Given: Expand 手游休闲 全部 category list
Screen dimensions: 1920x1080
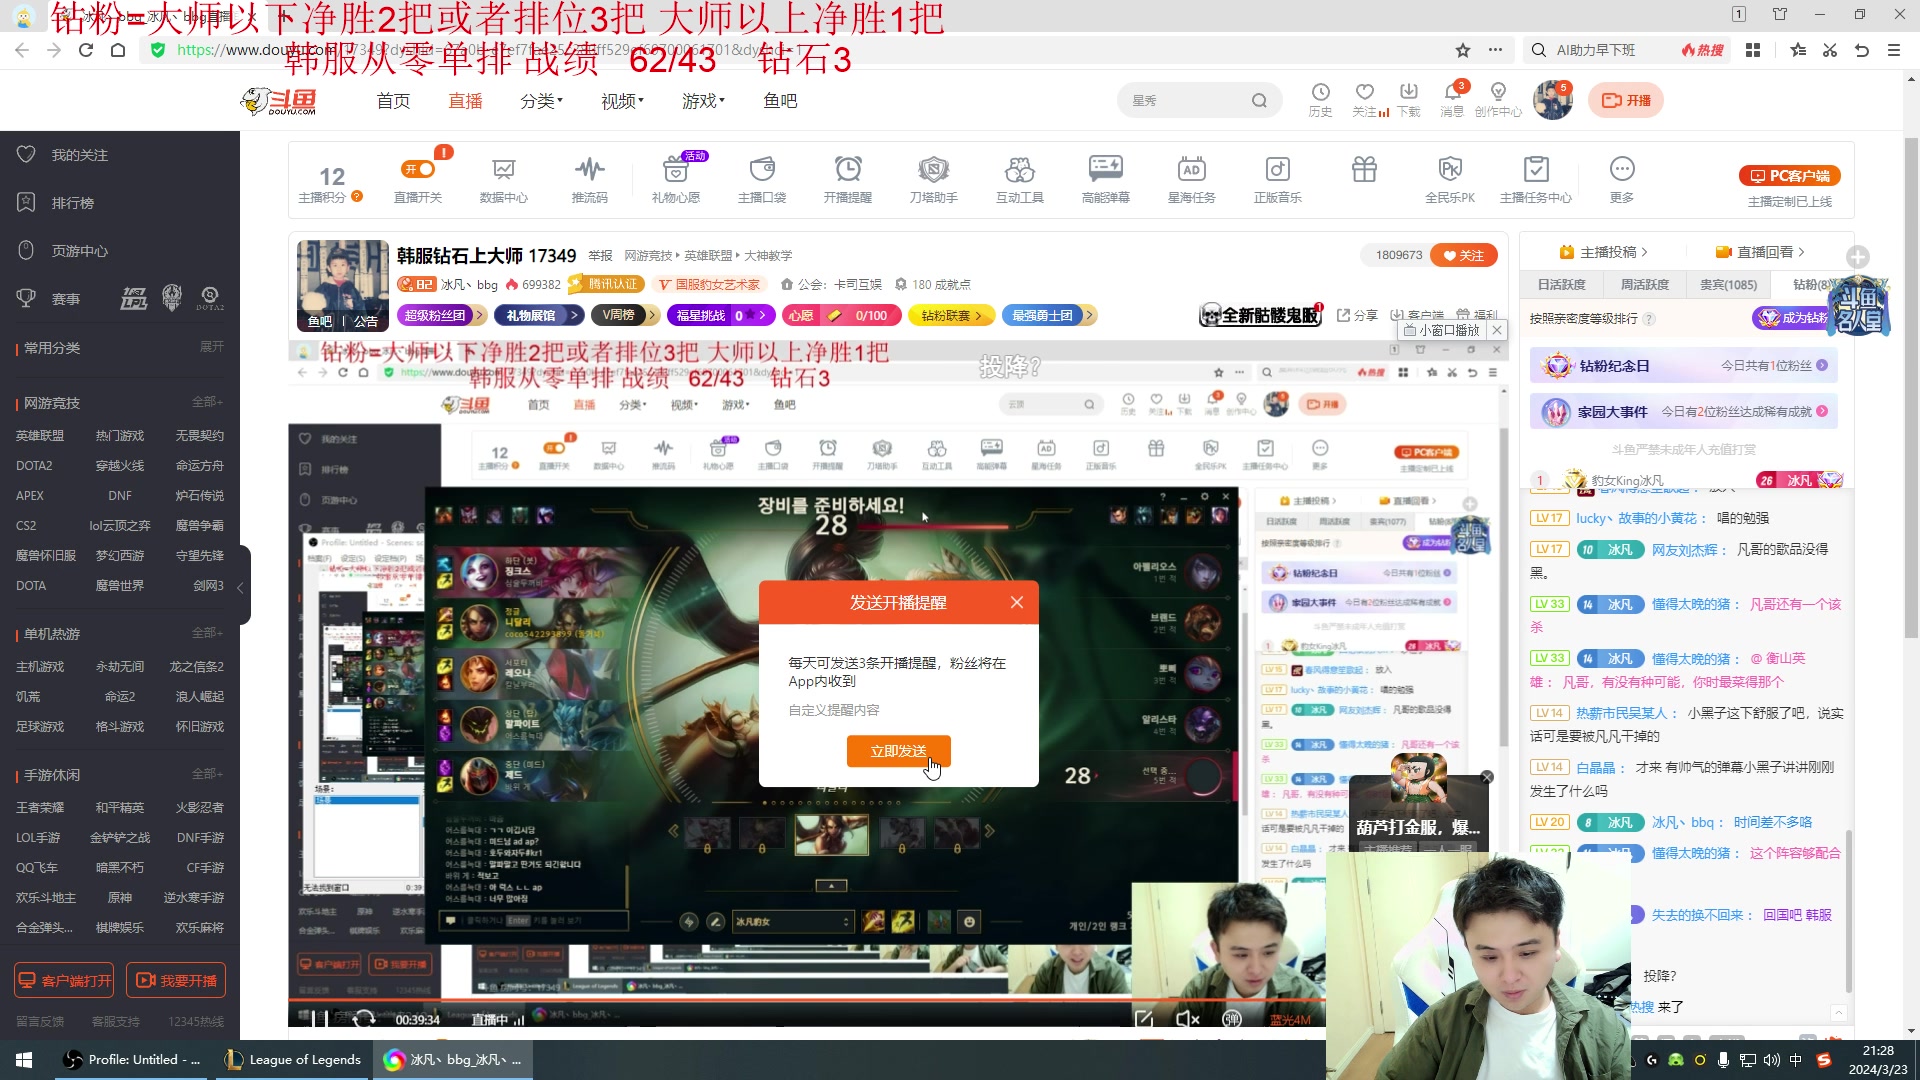Looking at the screenshot, I should [x=208, y=774].
